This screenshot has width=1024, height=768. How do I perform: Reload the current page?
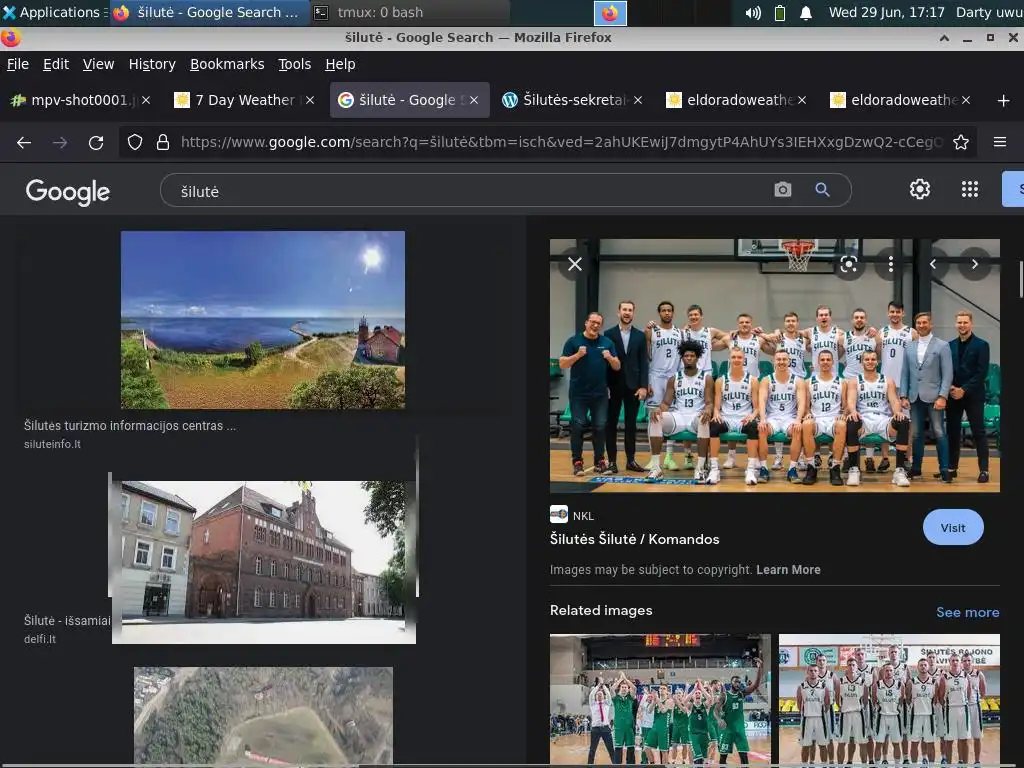pyautogui.click(x=96, y=142)
